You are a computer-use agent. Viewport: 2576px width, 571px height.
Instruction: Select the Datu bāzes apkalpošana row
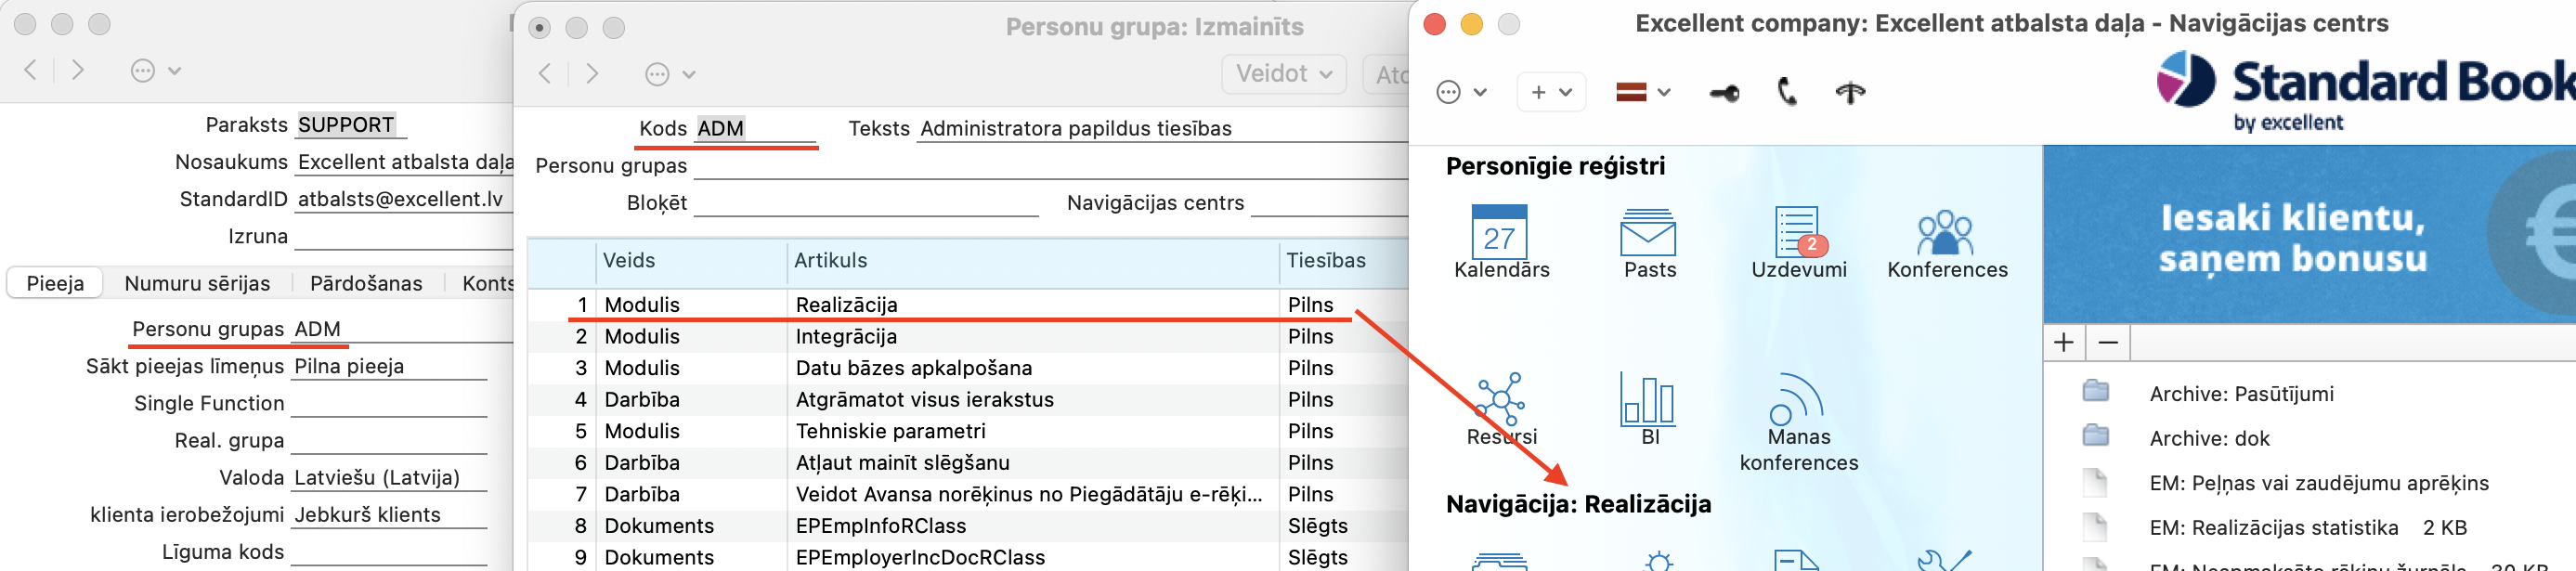tap(968, 368)
